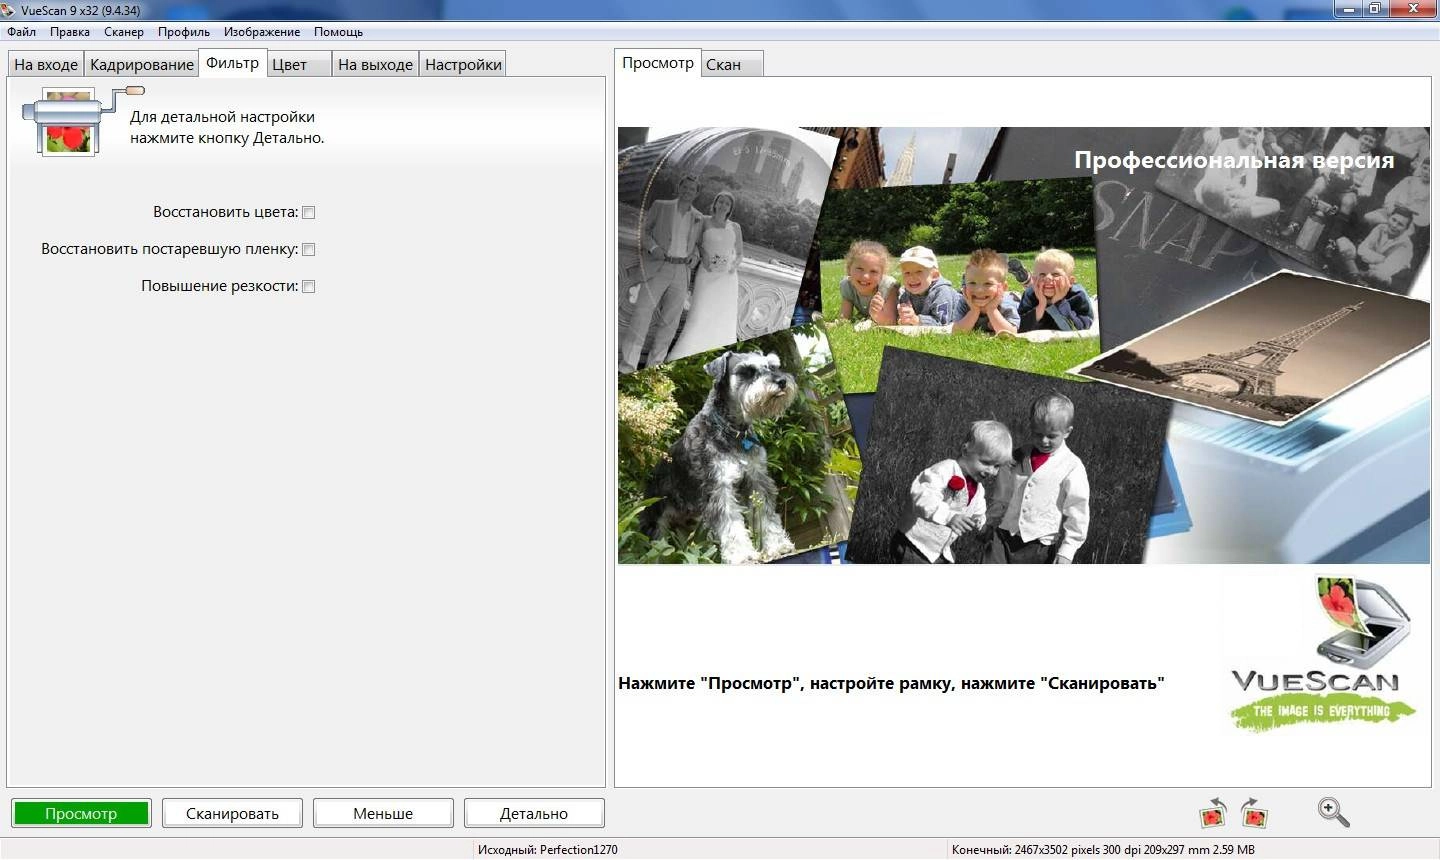Click the zoom in magnifier icon
This screenshot has height=860, width=1440.
coord(1333,812)
